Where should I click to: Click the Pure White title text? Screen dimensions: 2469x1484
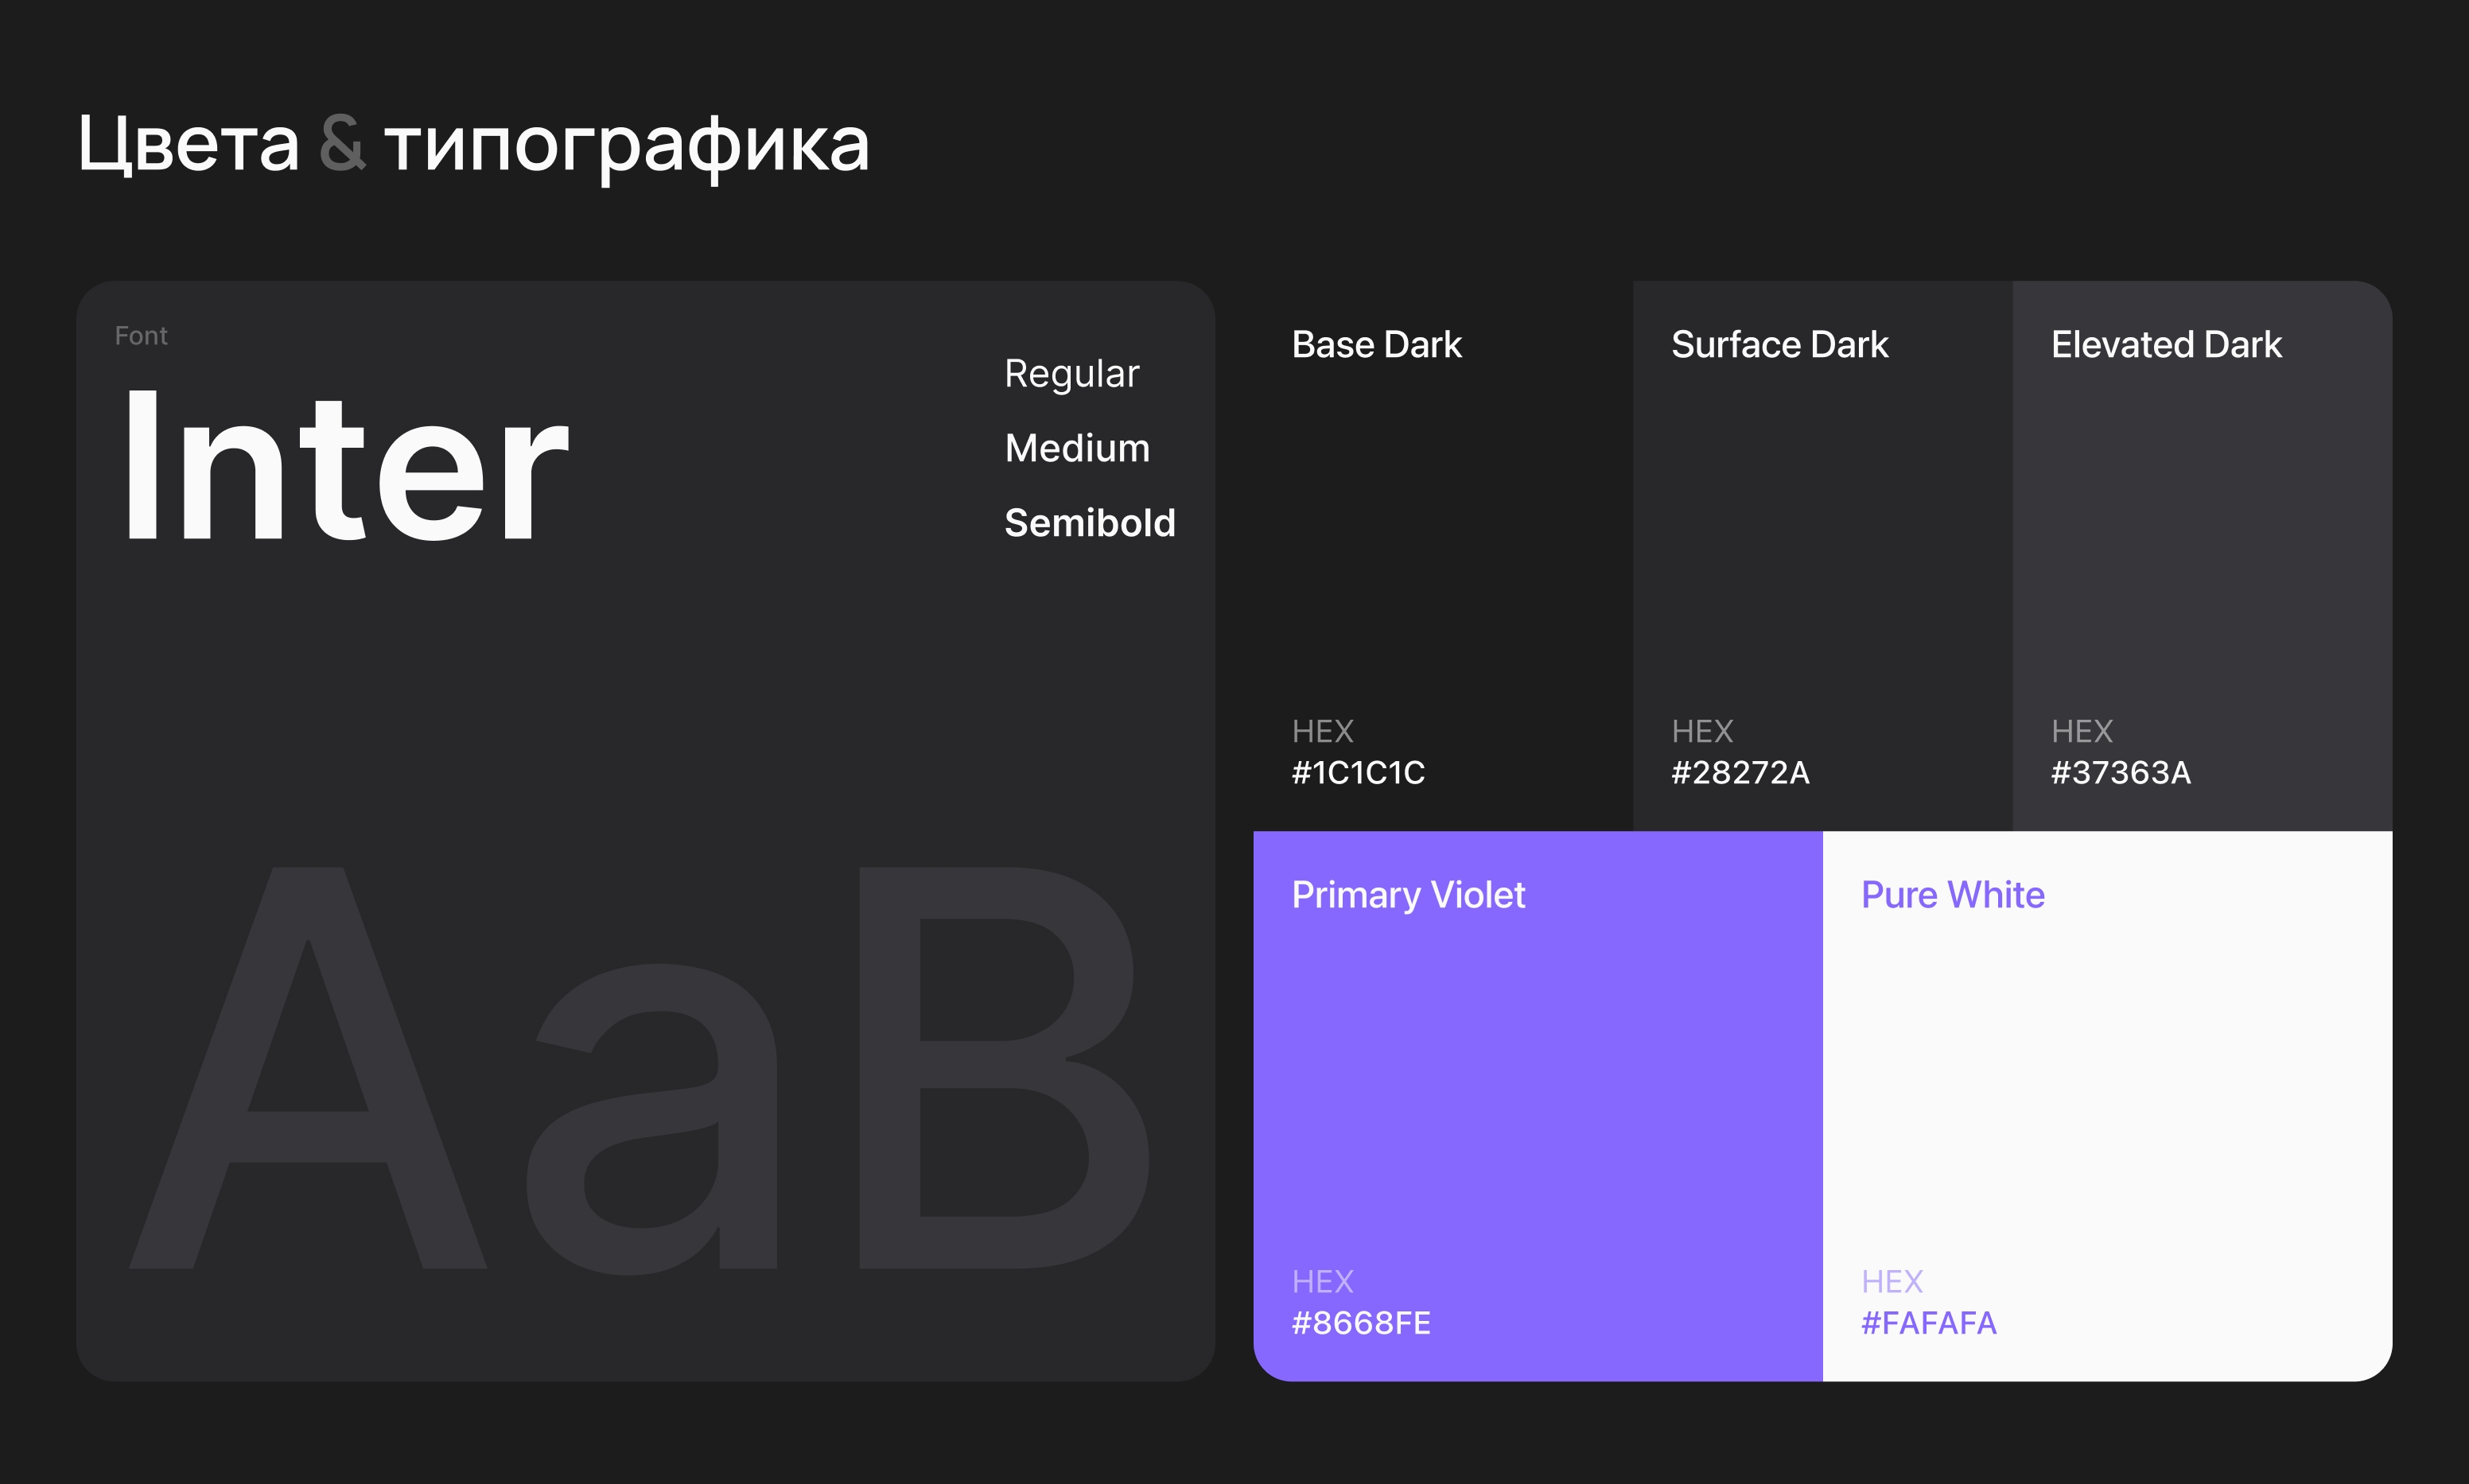[x=1952, y=895]
